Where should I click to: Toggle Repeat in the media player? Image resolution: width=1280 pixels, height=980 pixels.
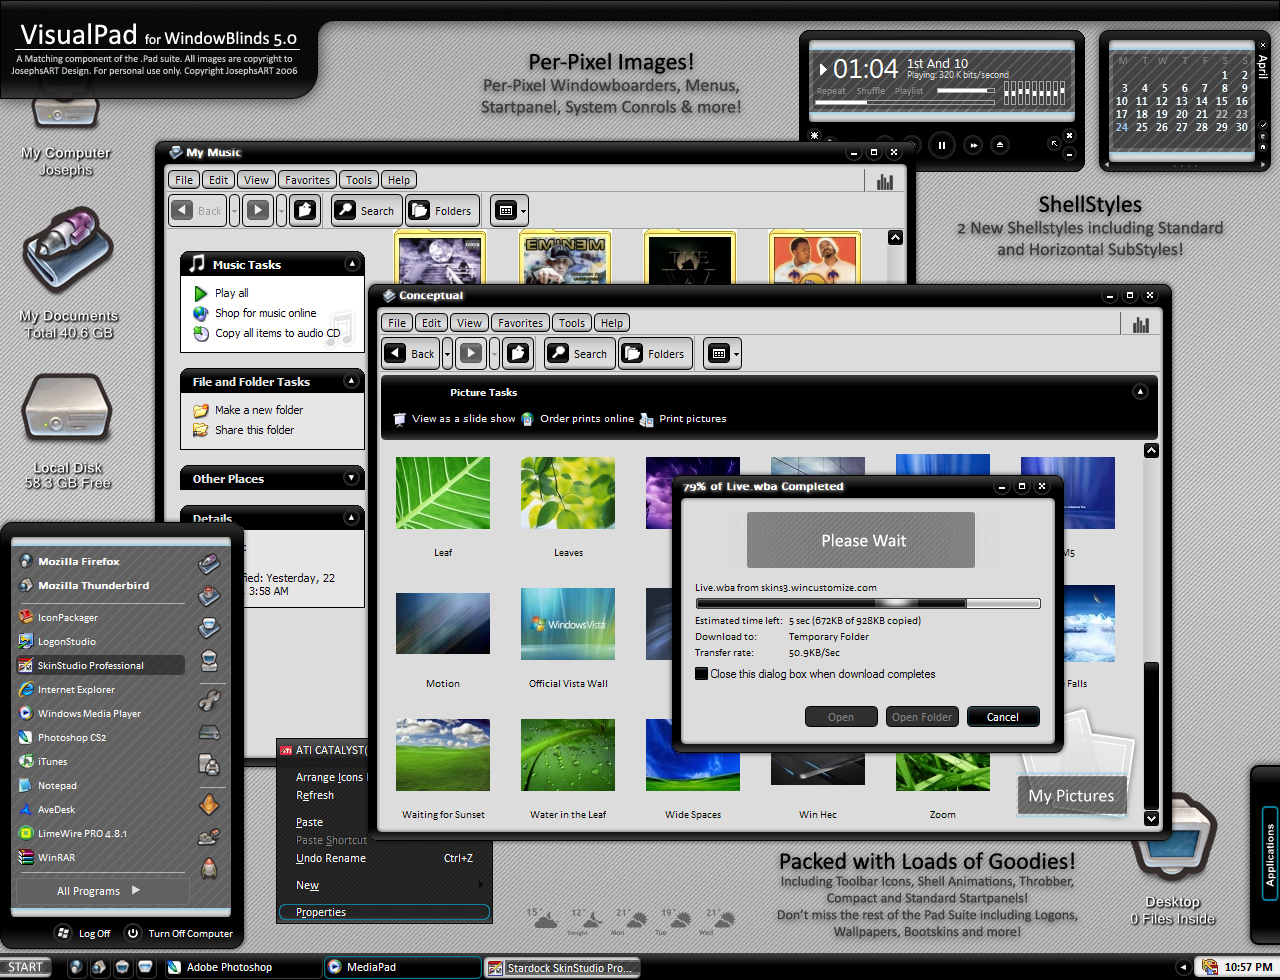831,91
